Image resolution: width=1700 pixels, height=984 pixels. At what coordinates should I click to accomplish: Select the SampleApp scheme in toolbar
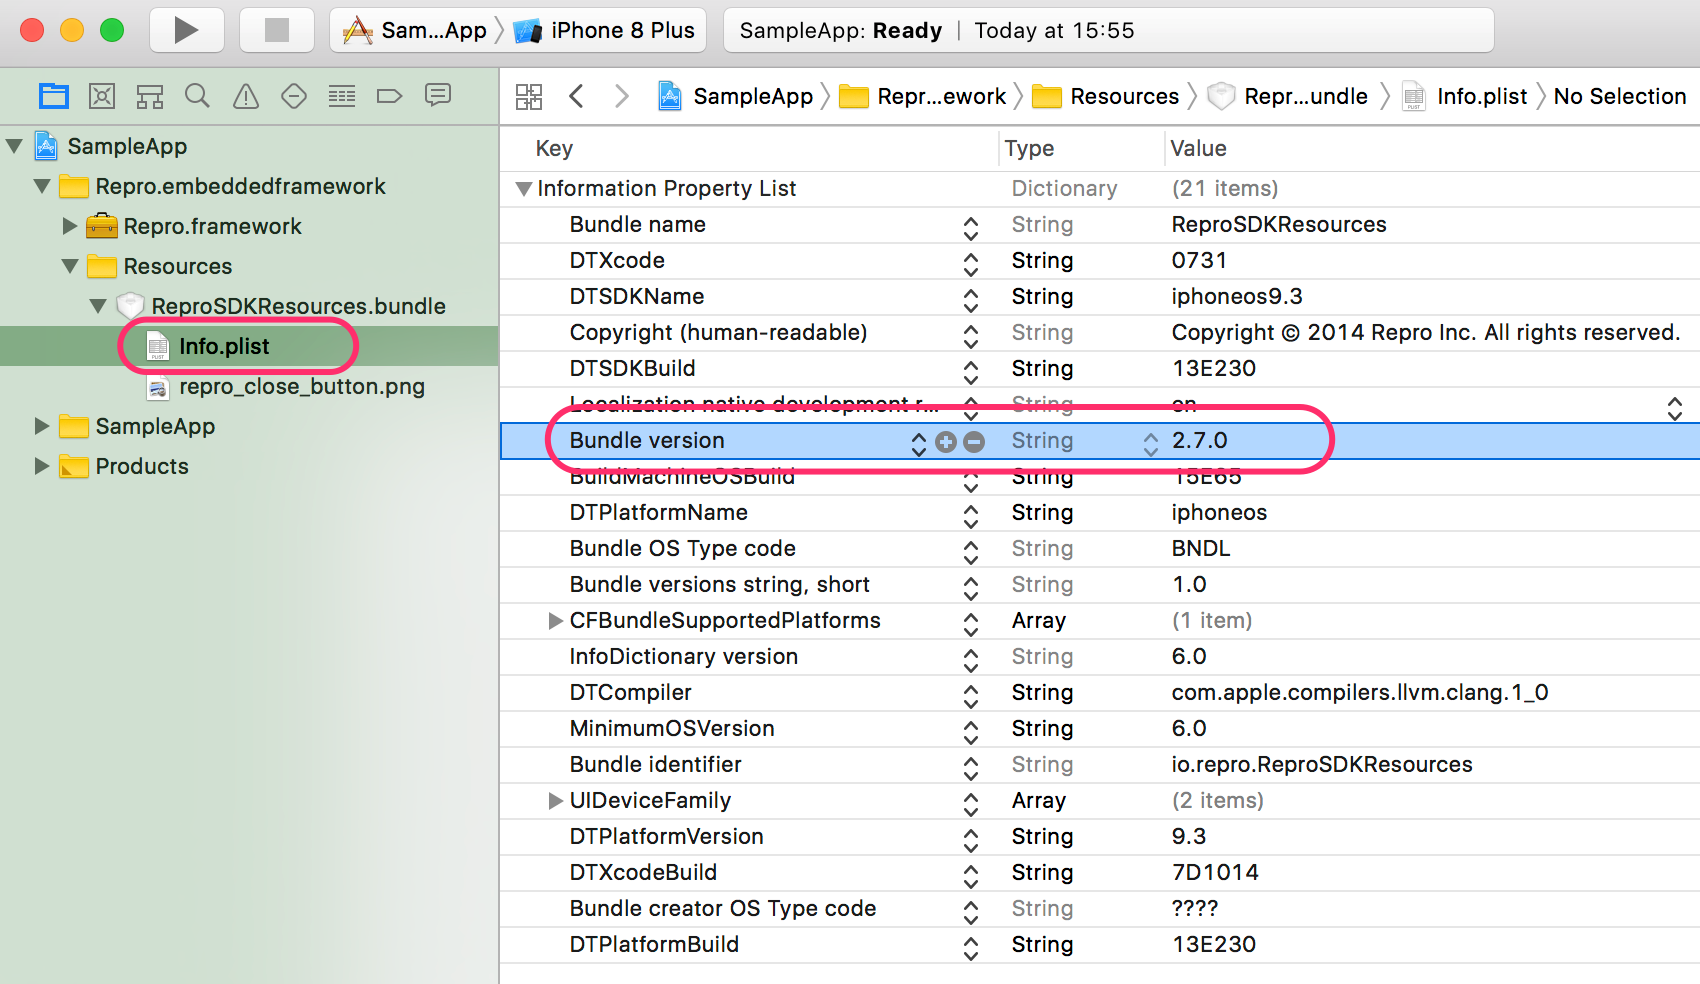(x=414, y=30)
